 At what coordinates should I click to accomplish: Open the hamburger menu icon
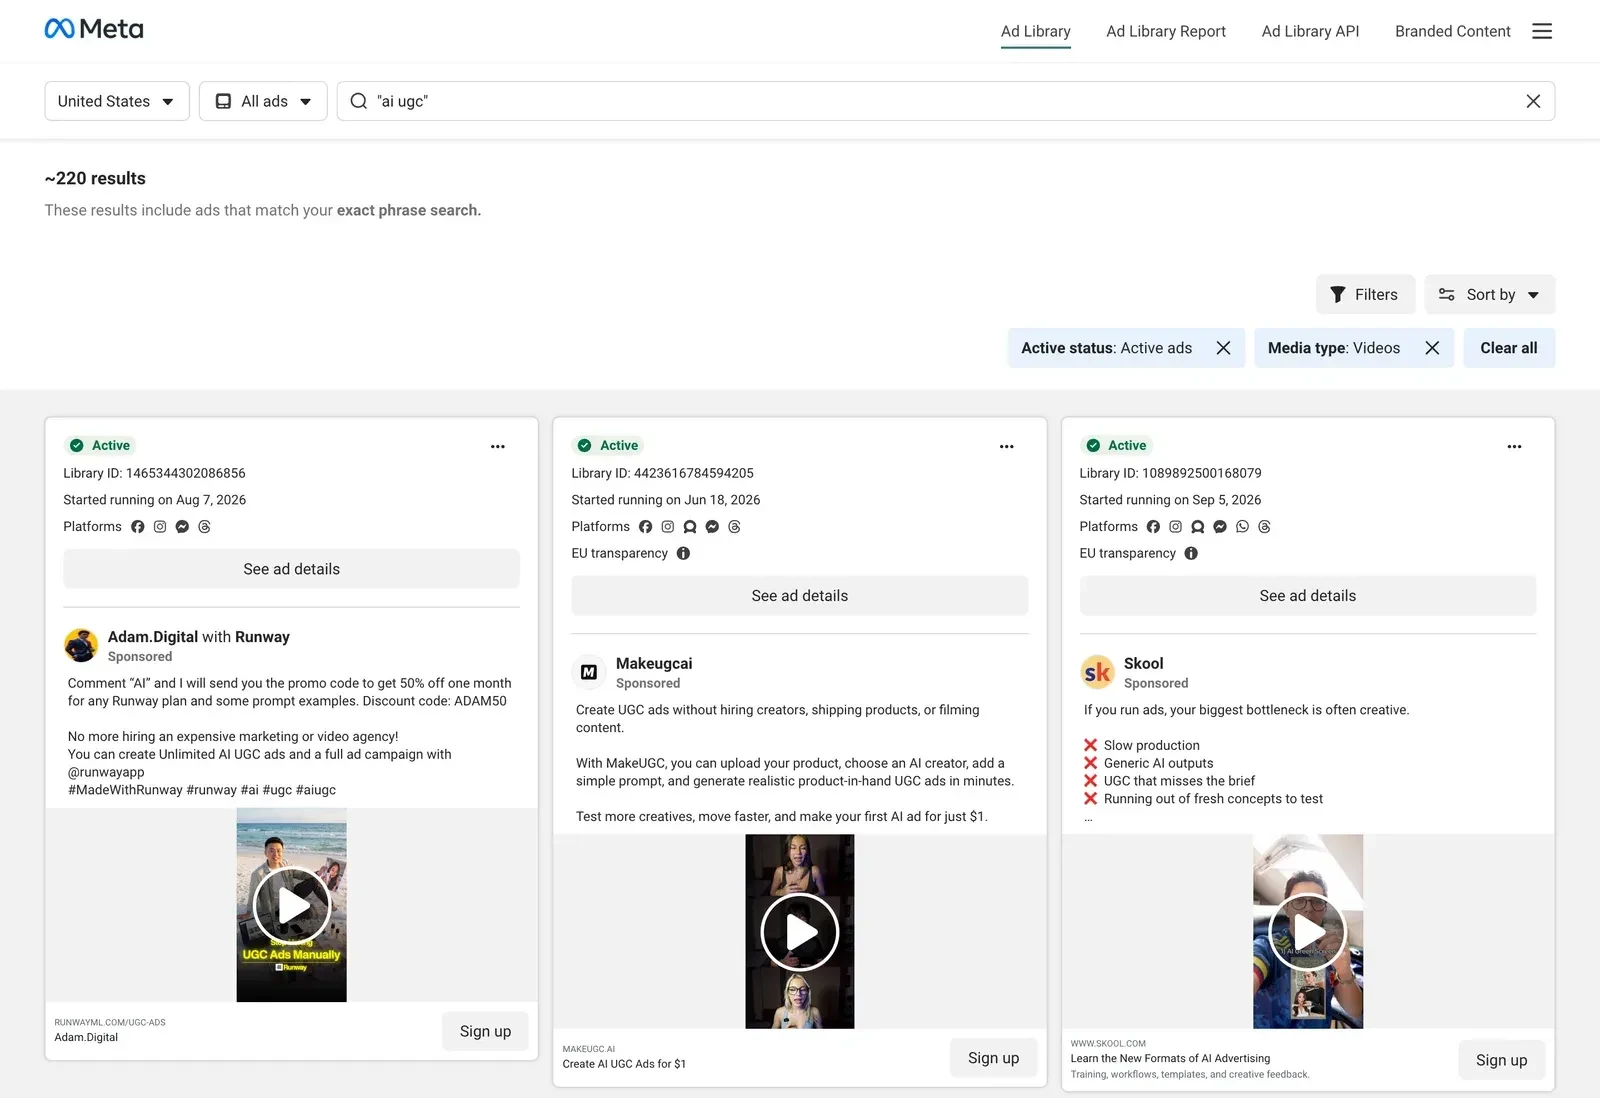coord(1542,31)
